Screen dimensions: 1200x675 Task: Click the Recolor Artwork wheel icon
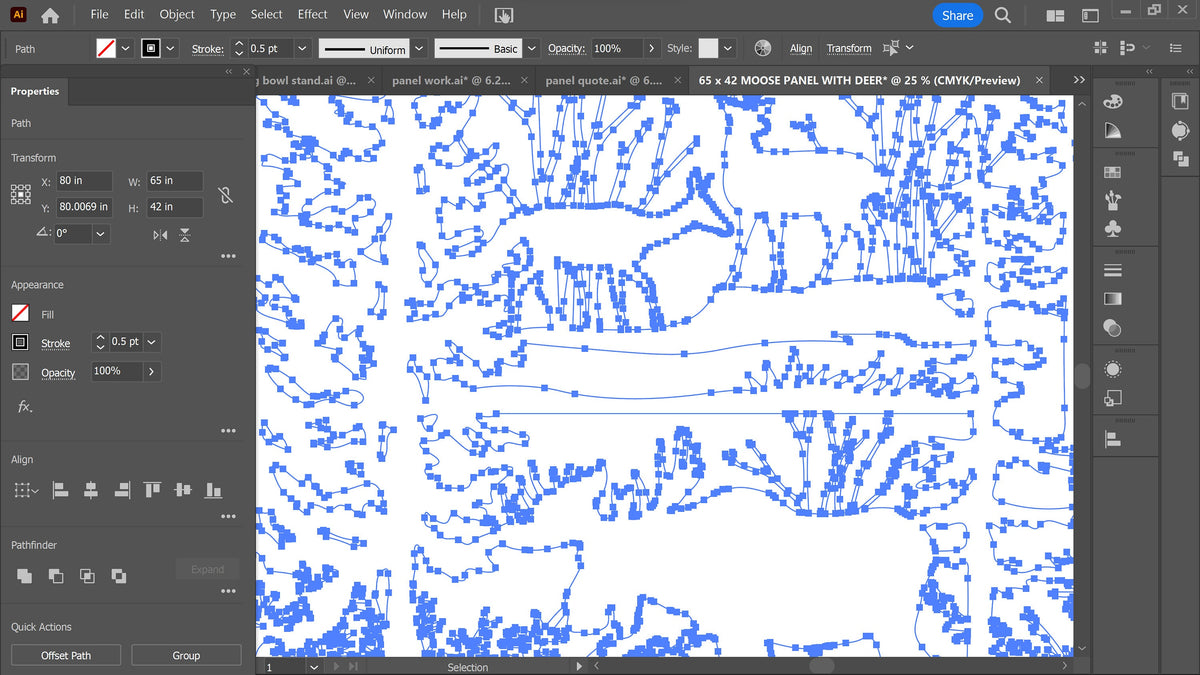[x=763, y=48]
